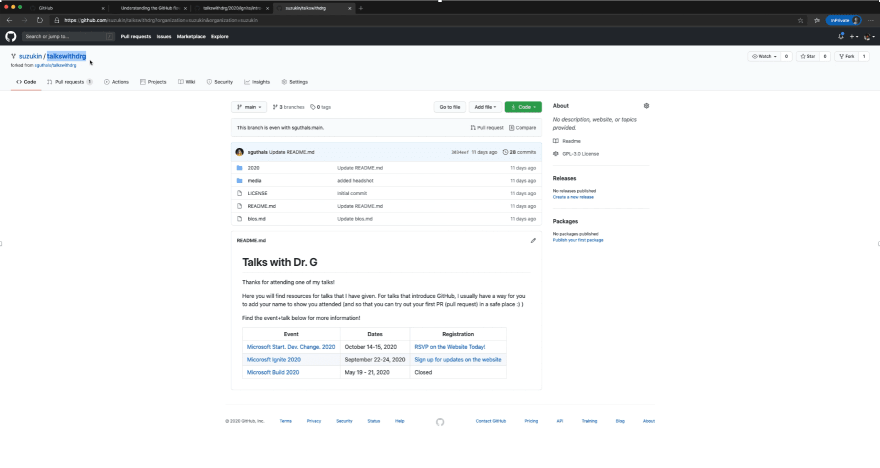
Task: Expand the Add file dropdown
Action: tap(485, 107)
